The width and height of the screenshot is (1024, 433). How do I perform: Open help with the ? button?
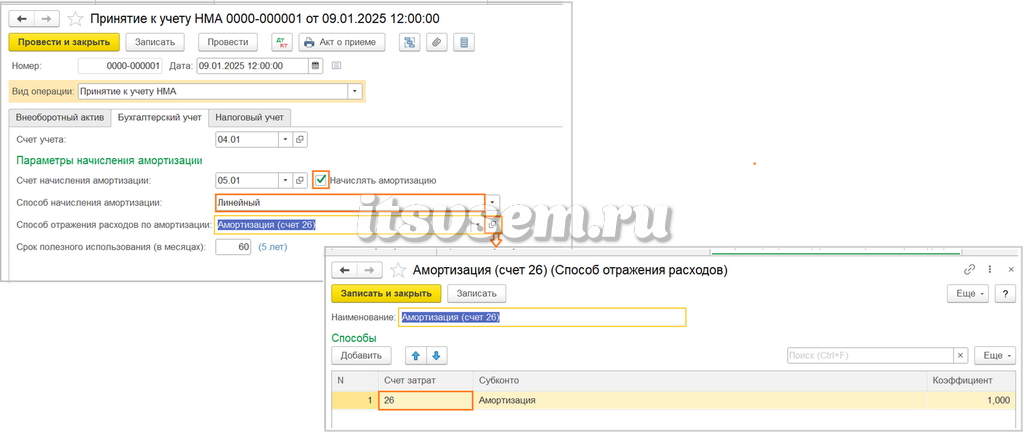(1005, 294)
